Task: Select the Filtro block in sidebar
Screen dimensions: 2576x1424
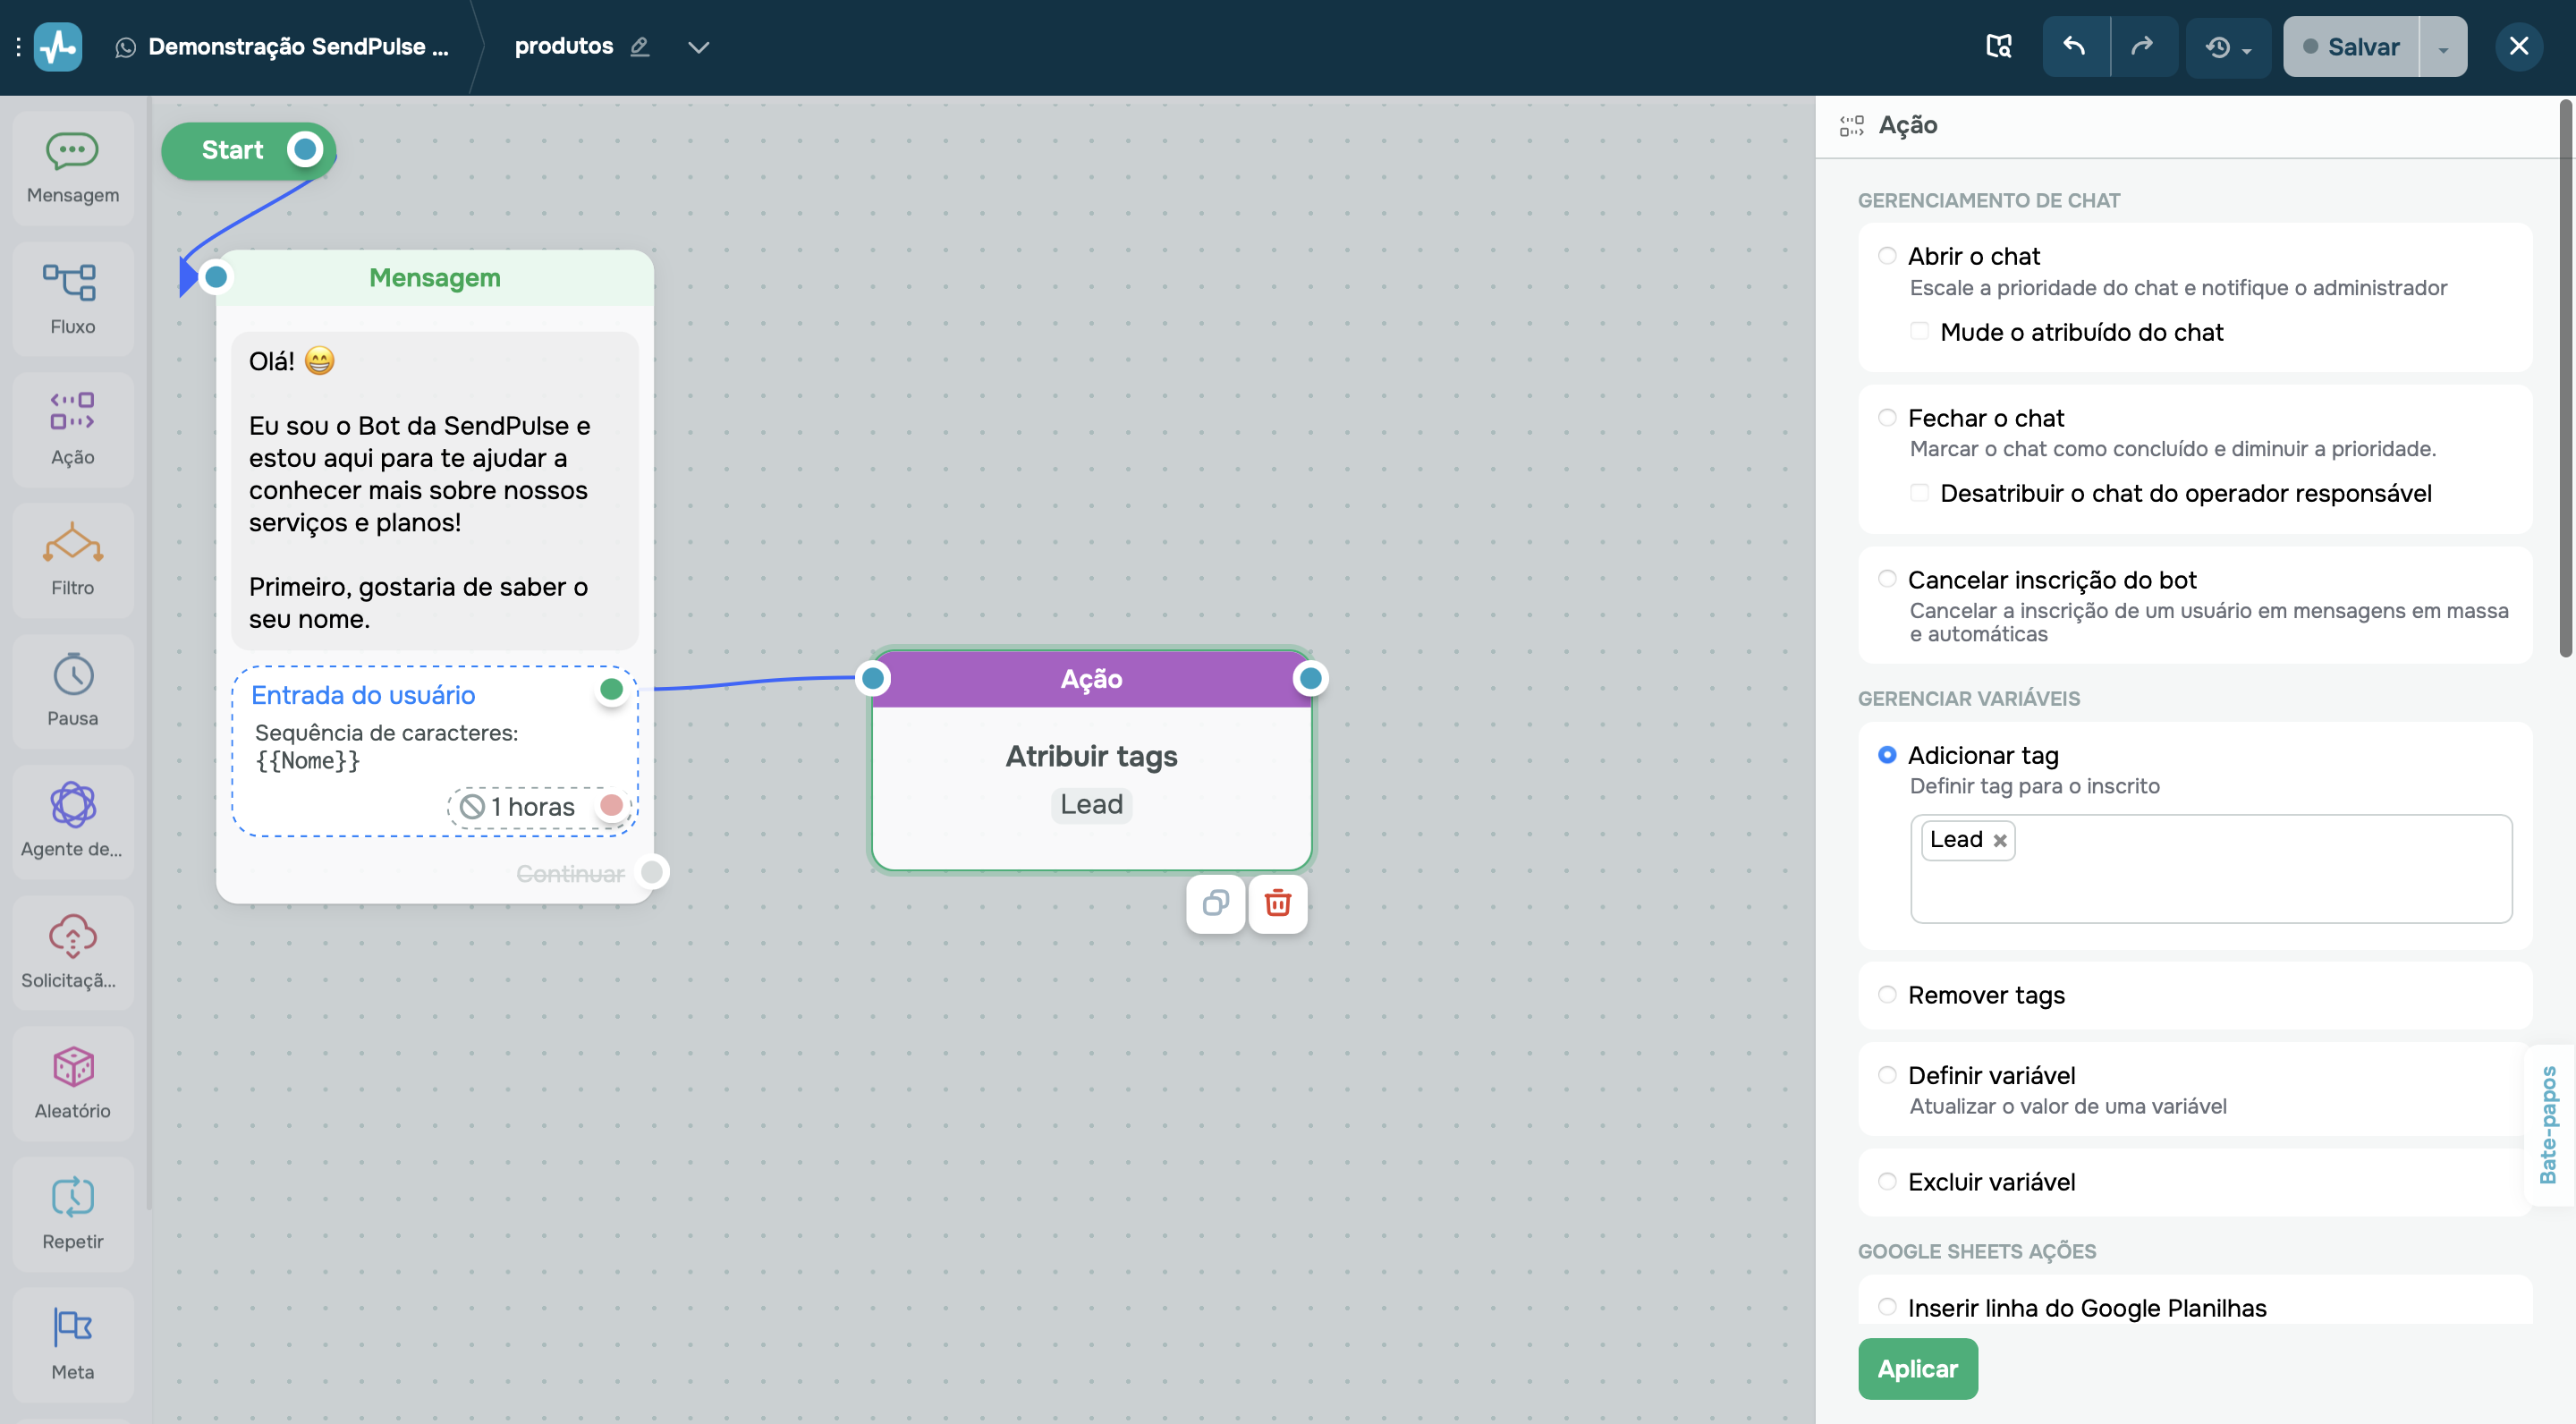Action: point(73,560)
